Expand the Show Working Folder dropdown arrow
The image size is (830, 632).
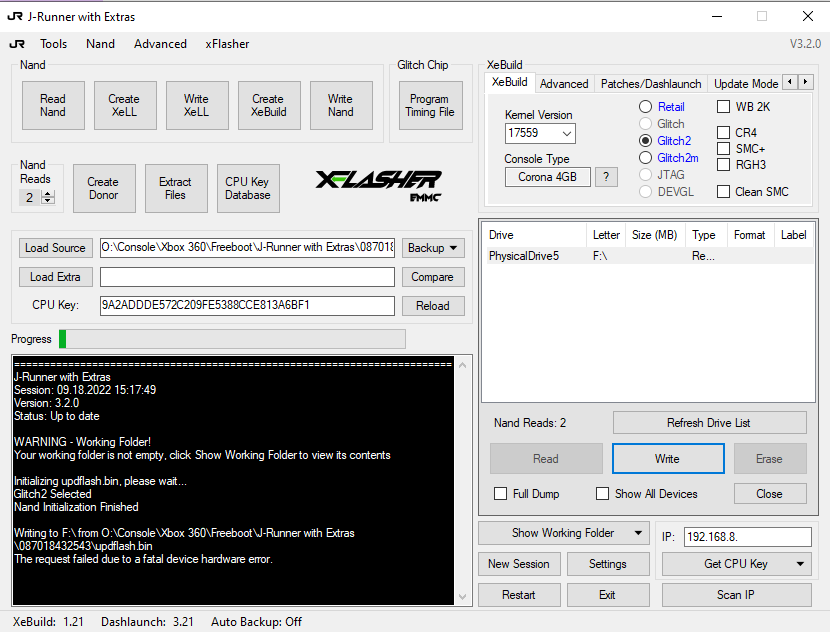[x=638, y=533]
